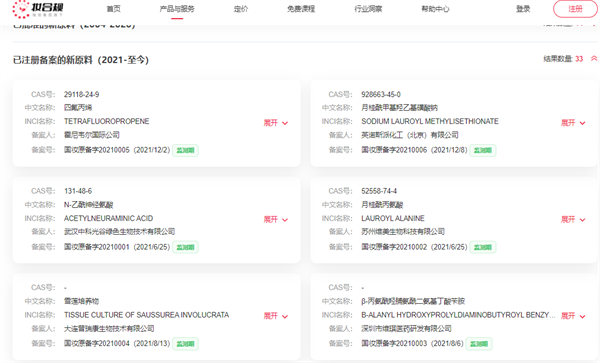
Task: Click the filing number 国妆原备字20210004
Action: coord(96,343)
